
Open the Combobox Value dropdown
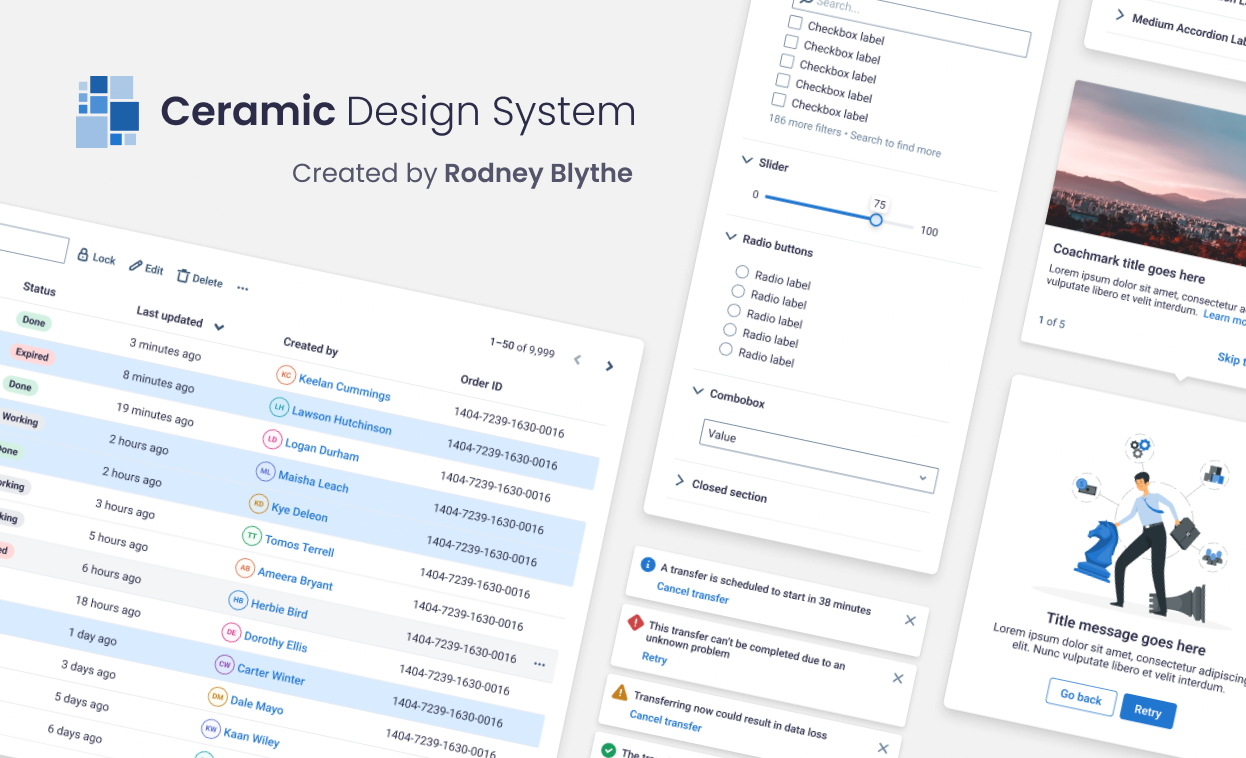click(x=922, y=479)
